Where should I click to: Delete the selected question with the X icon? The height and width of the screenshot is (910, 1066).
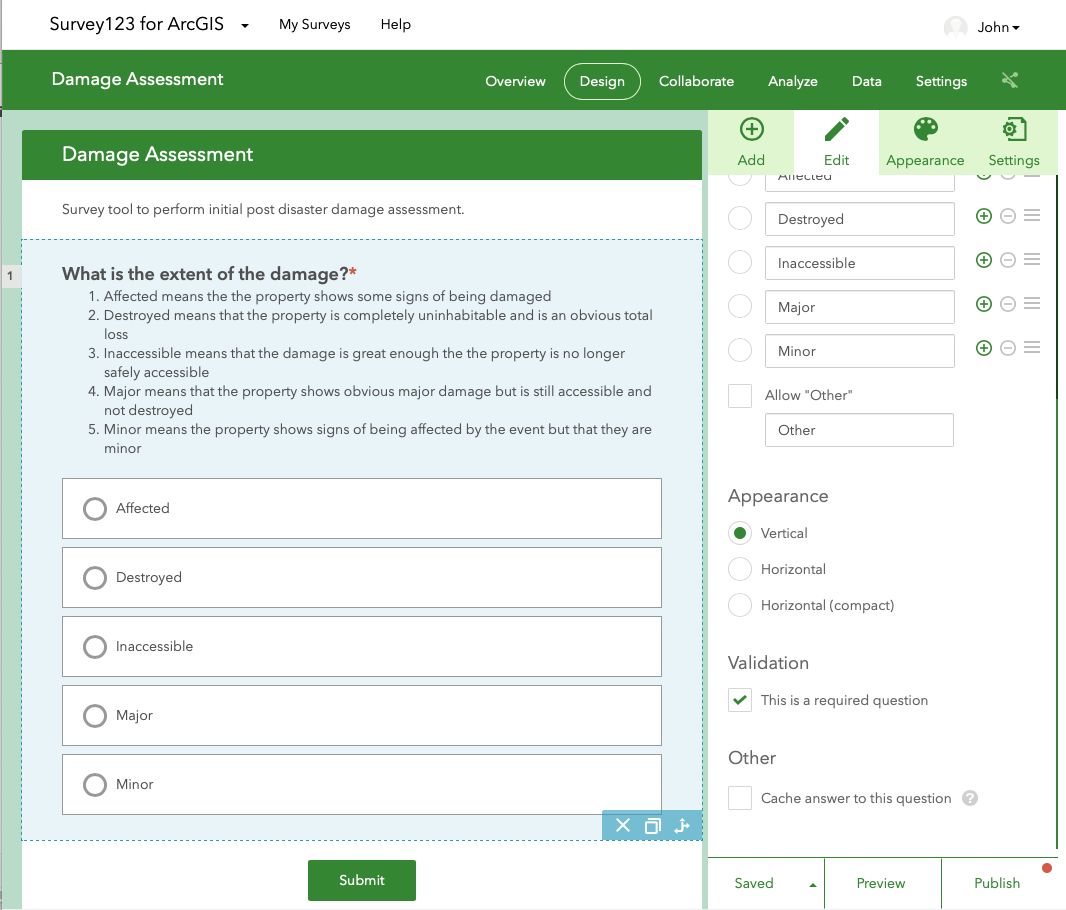(623, 826)
